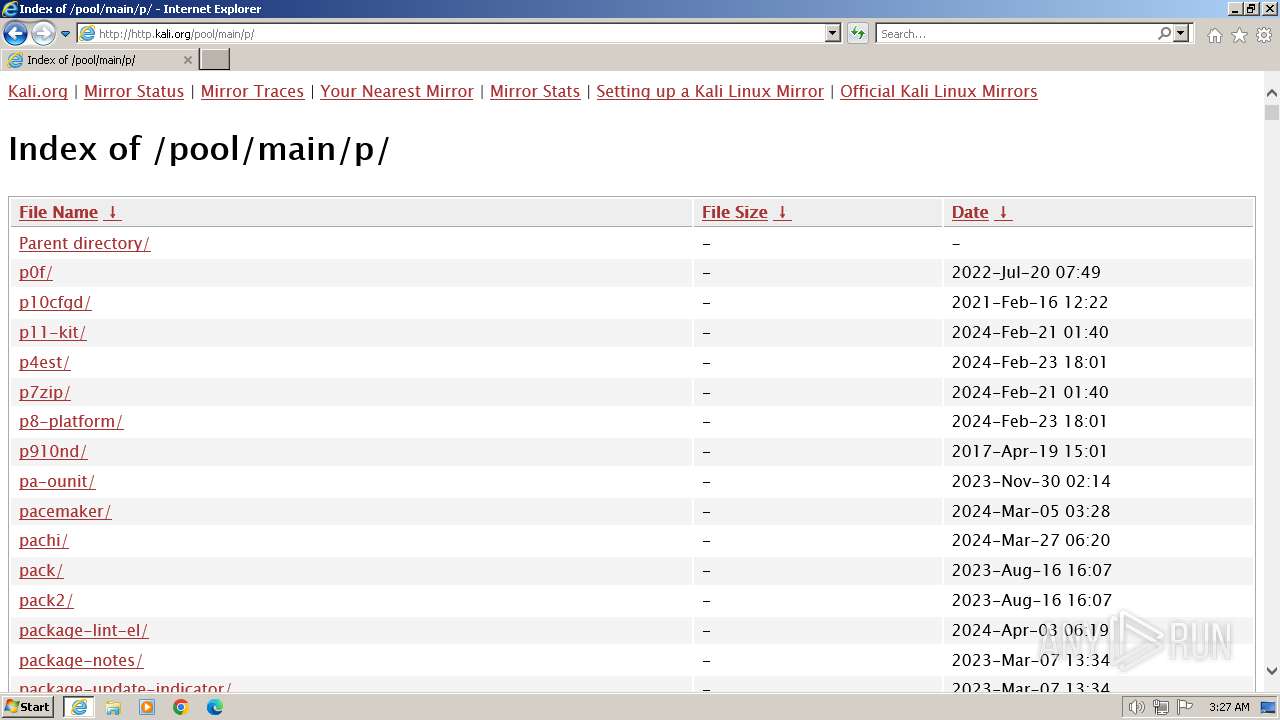Click the search magnifier icon
1280x720 pixels.
click(x=1164, y=34)
